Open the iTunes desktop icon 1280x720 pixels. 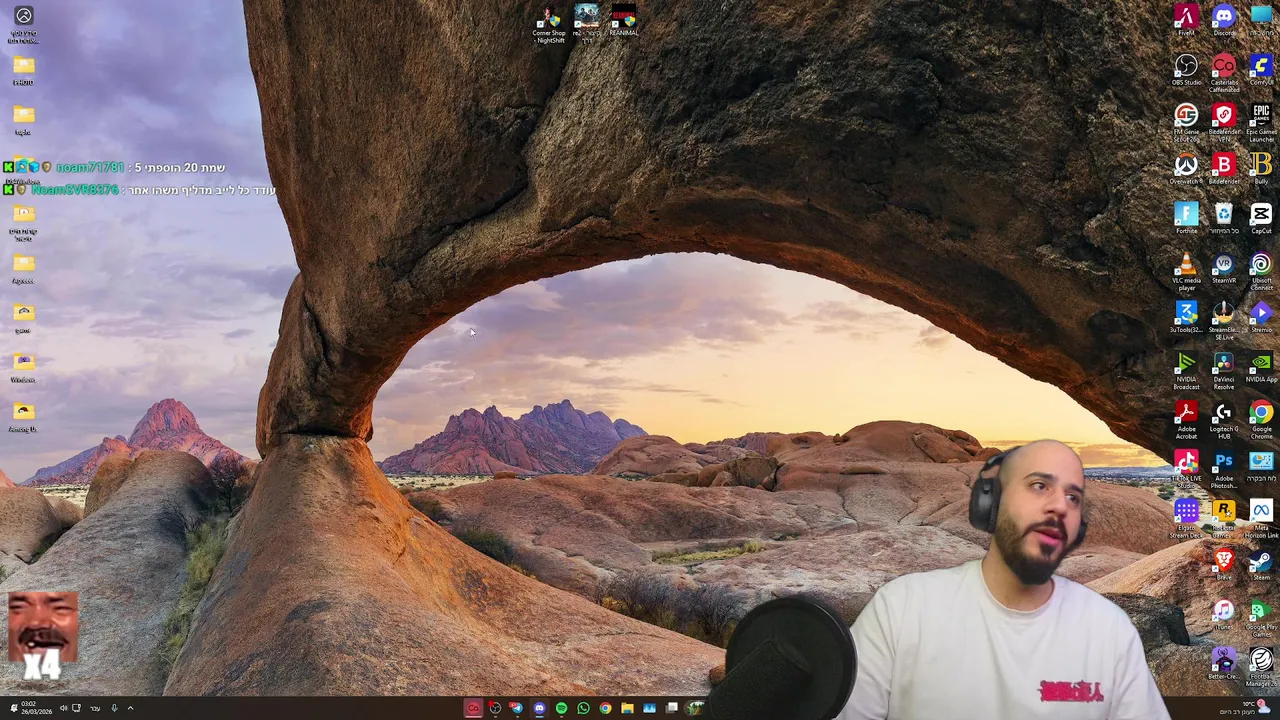click(1224, 615)
